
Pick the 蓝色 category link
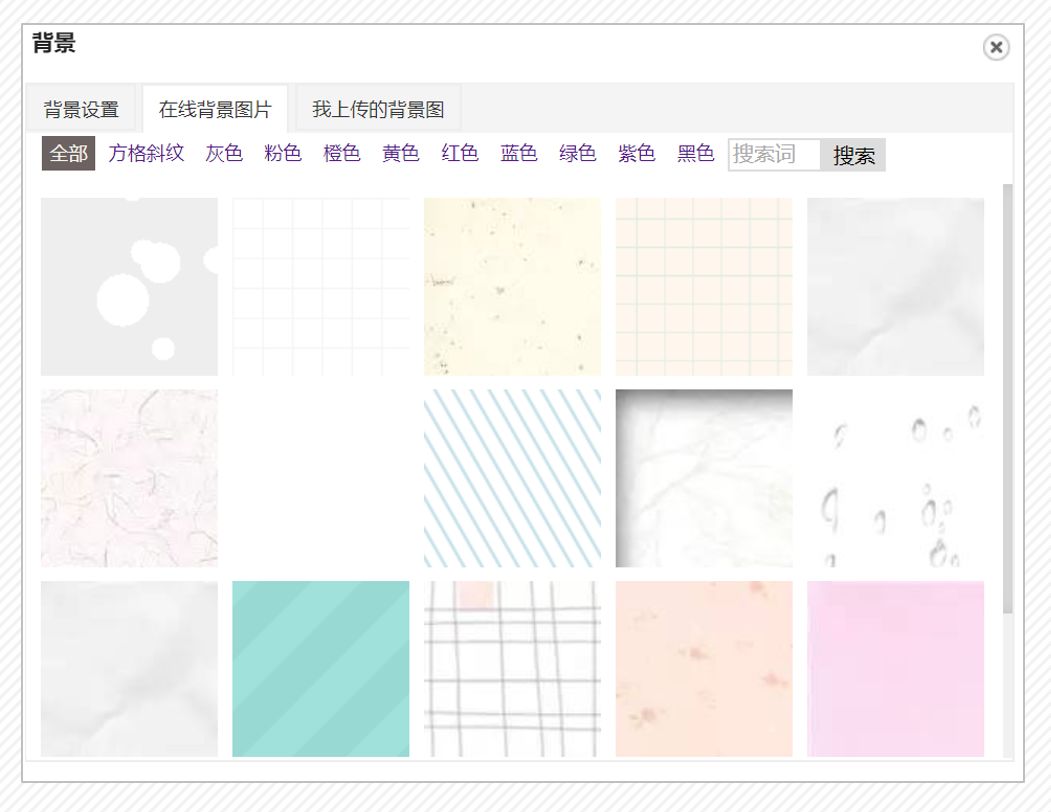click(519, 154)
